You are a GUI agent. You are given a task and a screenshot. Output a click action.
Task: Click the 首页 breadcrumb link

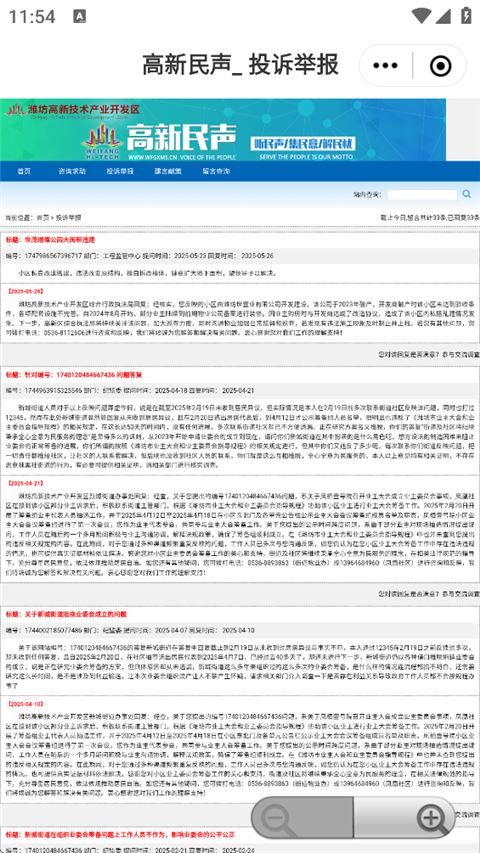42,218
